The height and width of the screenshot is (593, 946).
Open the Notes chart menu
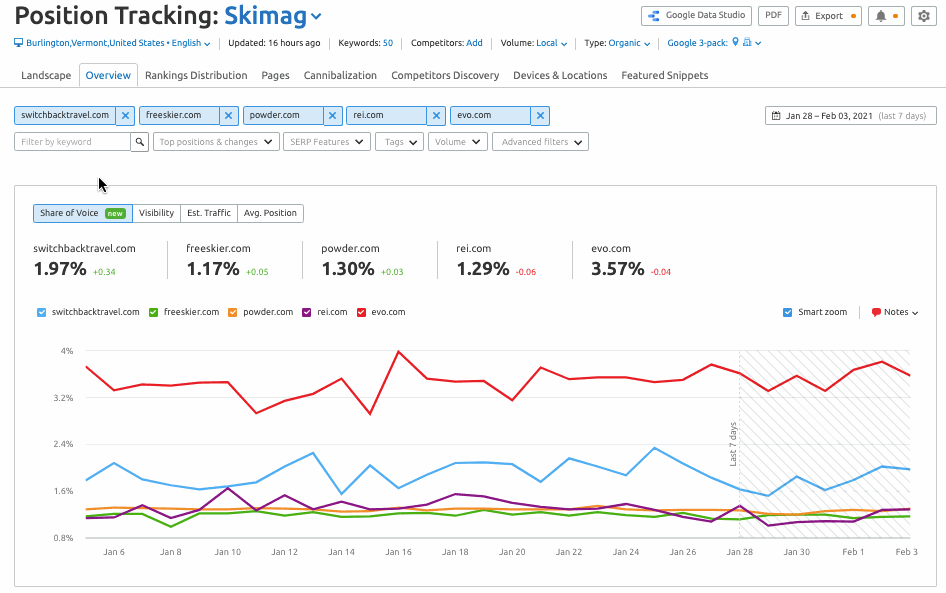coord(895,312)
